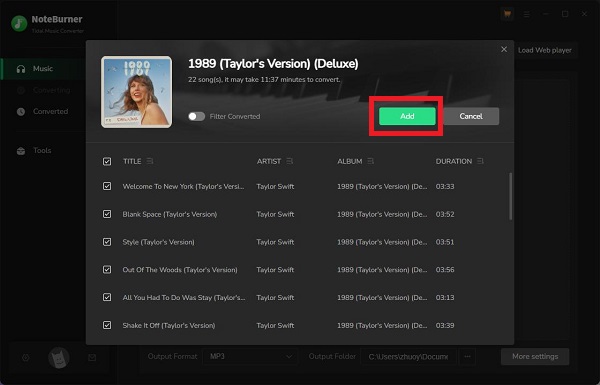Open the Converted section in sidebar

pyautogui.click(x=43, y=111)
